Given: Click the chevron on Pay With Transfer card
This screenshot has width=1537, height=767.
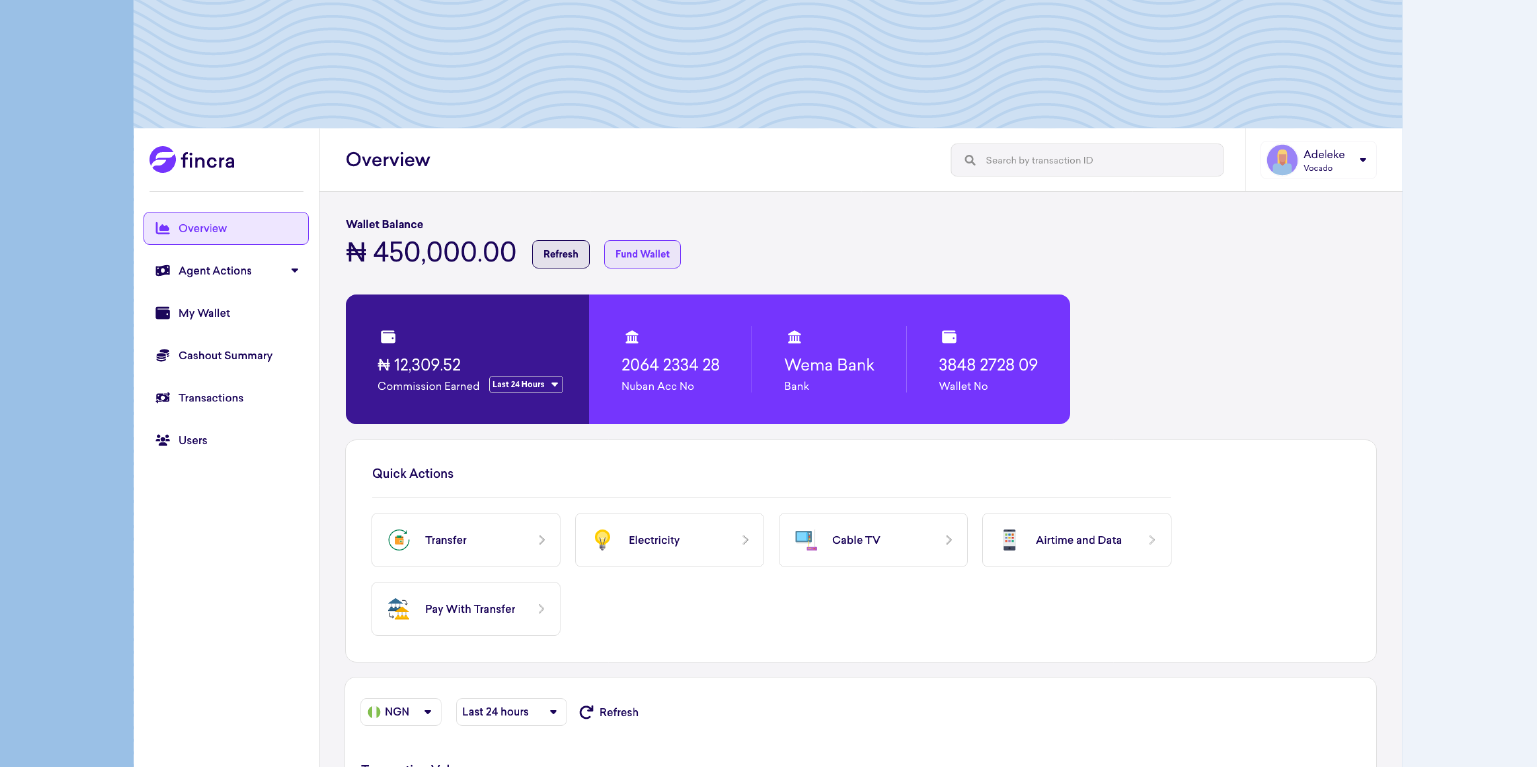Looking at the screenshot, I should pyautogui.click(x=542, y=609).
